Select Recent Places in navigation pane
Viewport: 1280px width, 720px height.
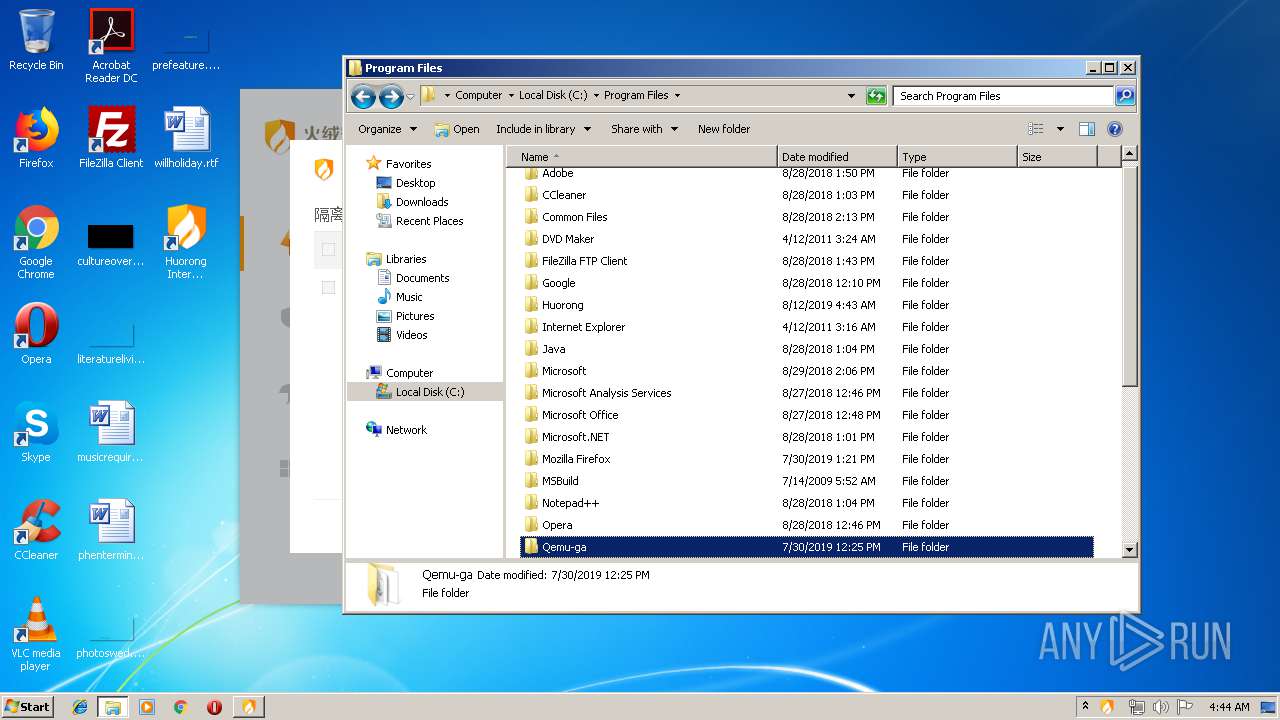tap(429, 221)
